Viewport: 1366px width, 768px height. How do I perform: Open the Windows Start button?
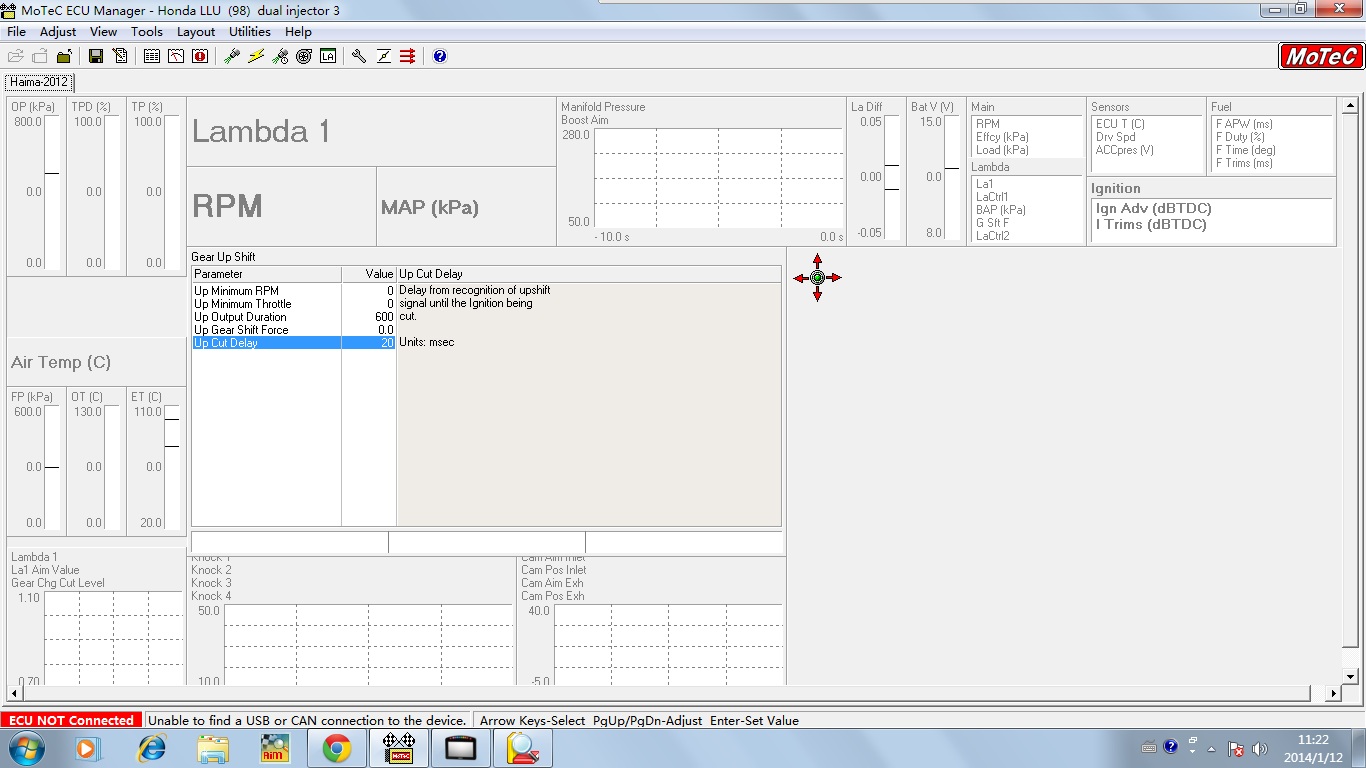point(27,748)
